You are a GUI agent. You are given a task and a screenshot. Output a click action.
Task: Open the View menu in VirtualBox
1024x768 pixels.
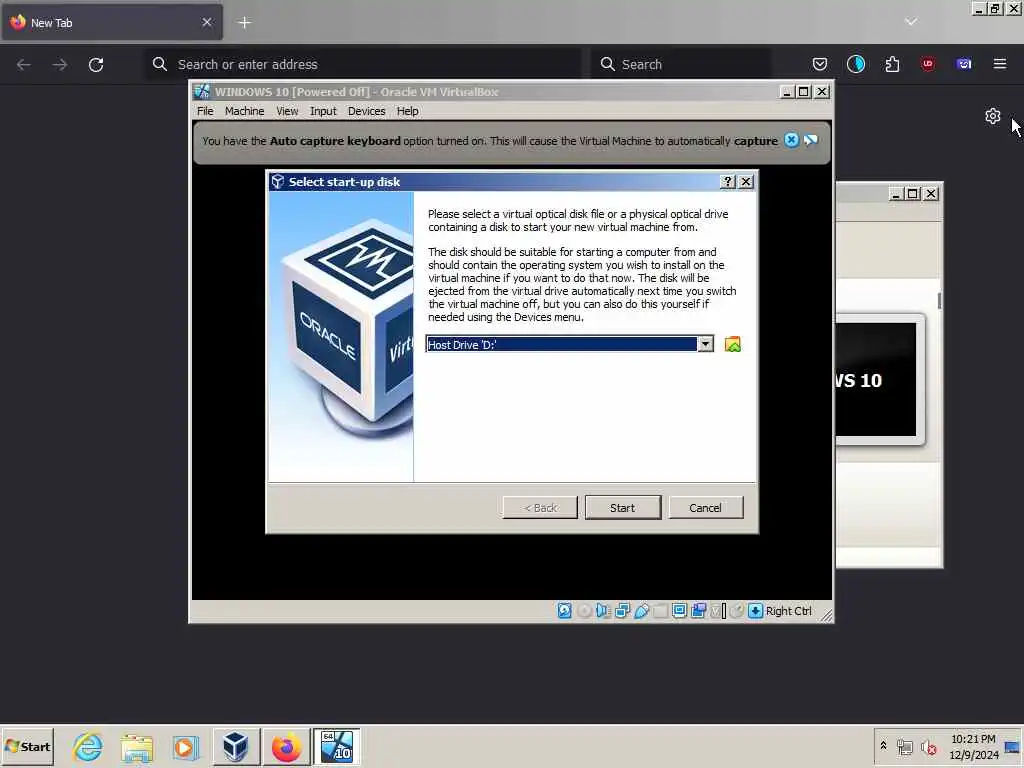pyautogui.click(x=287, y=111)
